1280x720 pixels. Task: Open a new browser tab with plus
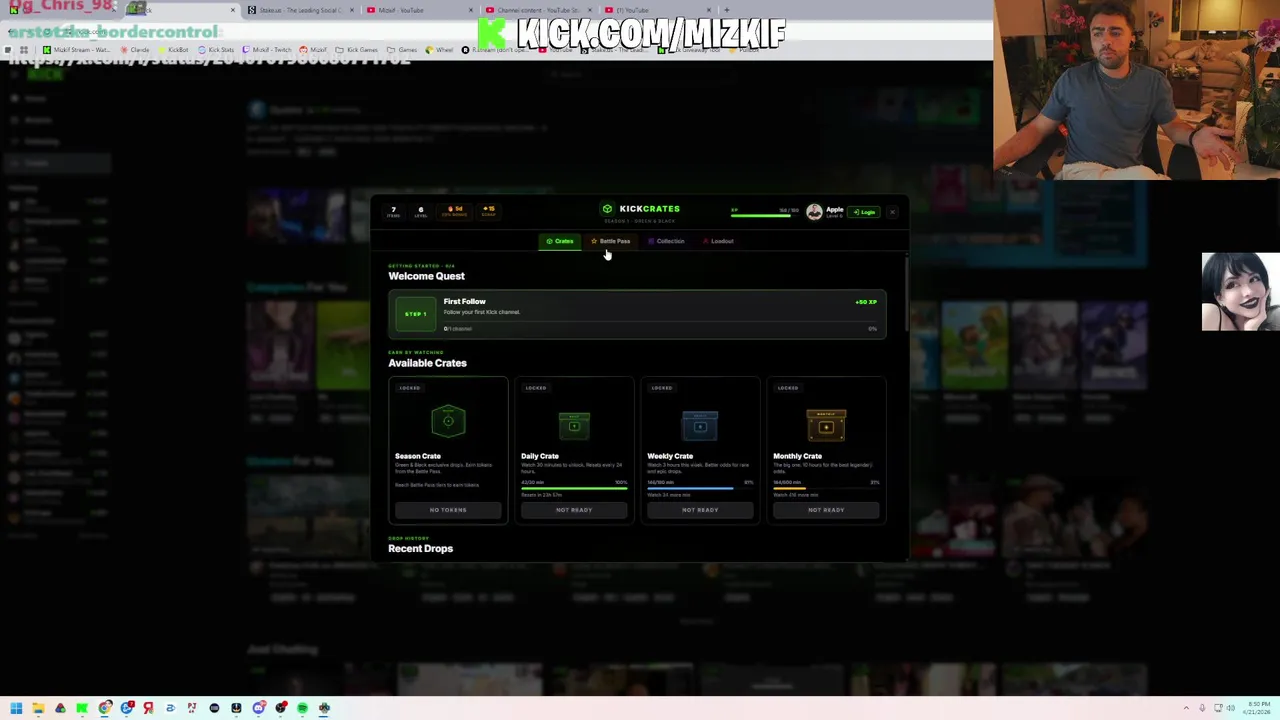tap(727, 10)
